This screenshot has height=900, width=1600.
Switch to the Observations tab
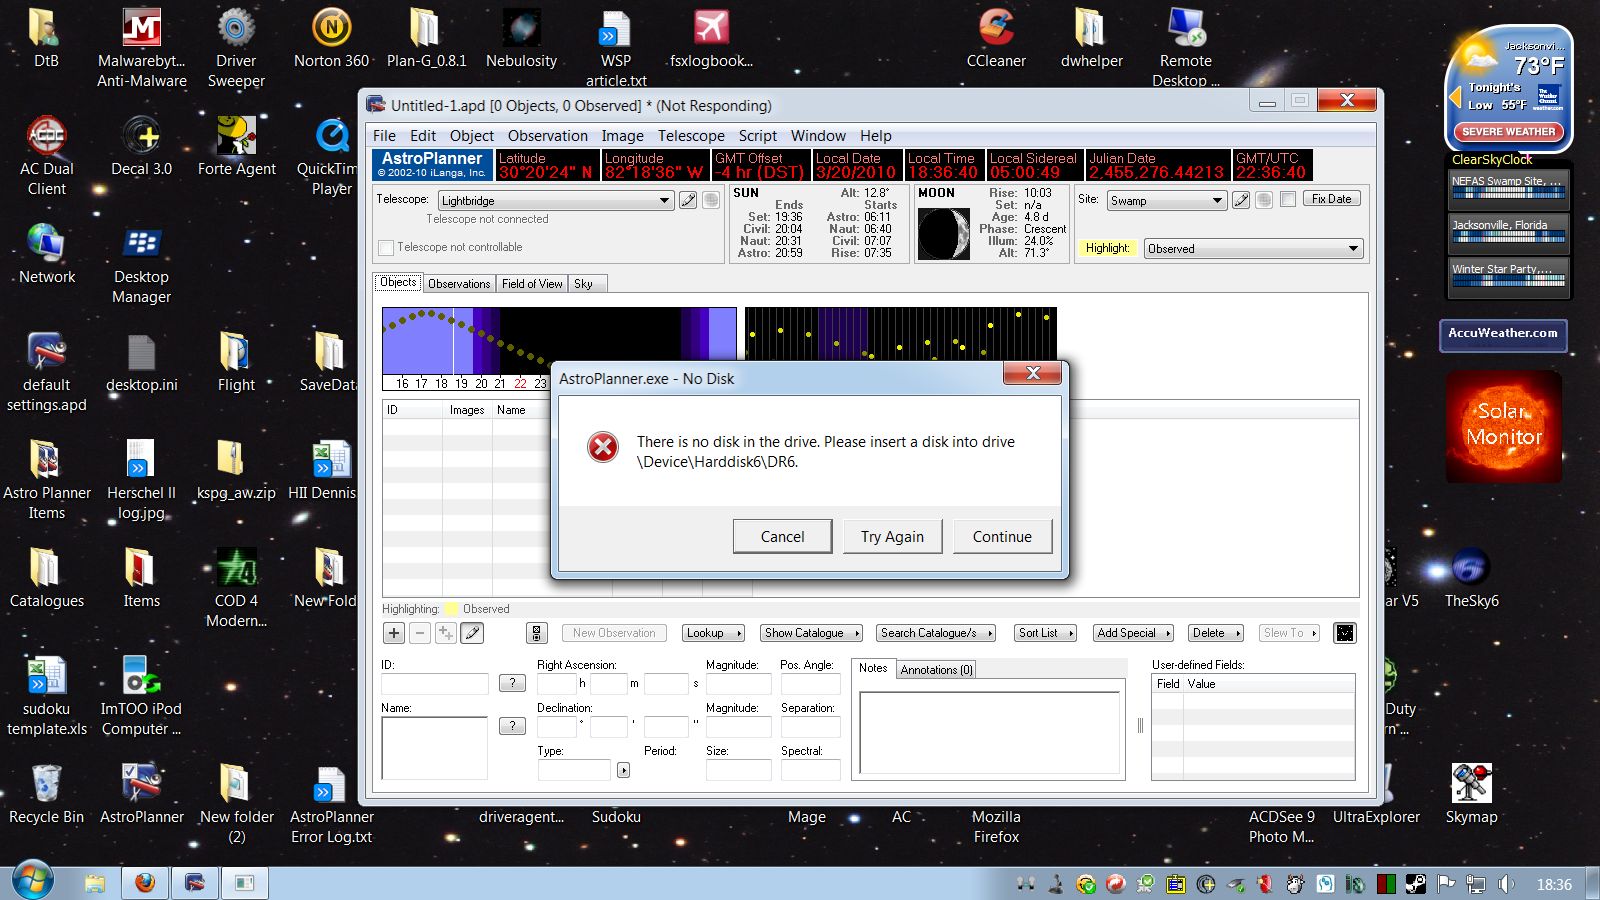(x=459, y=284)
